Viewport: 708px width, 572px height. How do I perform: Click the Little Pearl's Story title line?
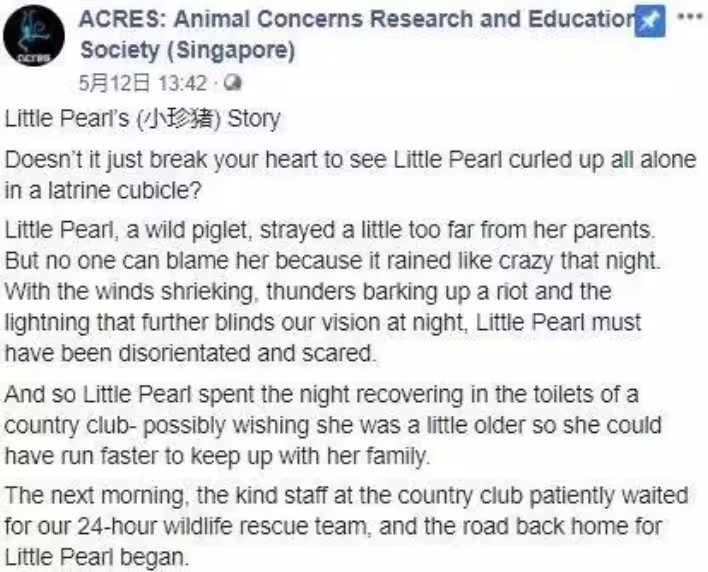tap(142, 119)
